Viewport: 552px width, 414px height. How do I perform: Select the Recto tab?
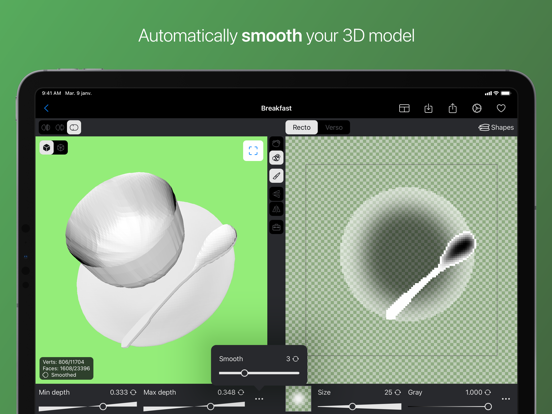point(302,127)
